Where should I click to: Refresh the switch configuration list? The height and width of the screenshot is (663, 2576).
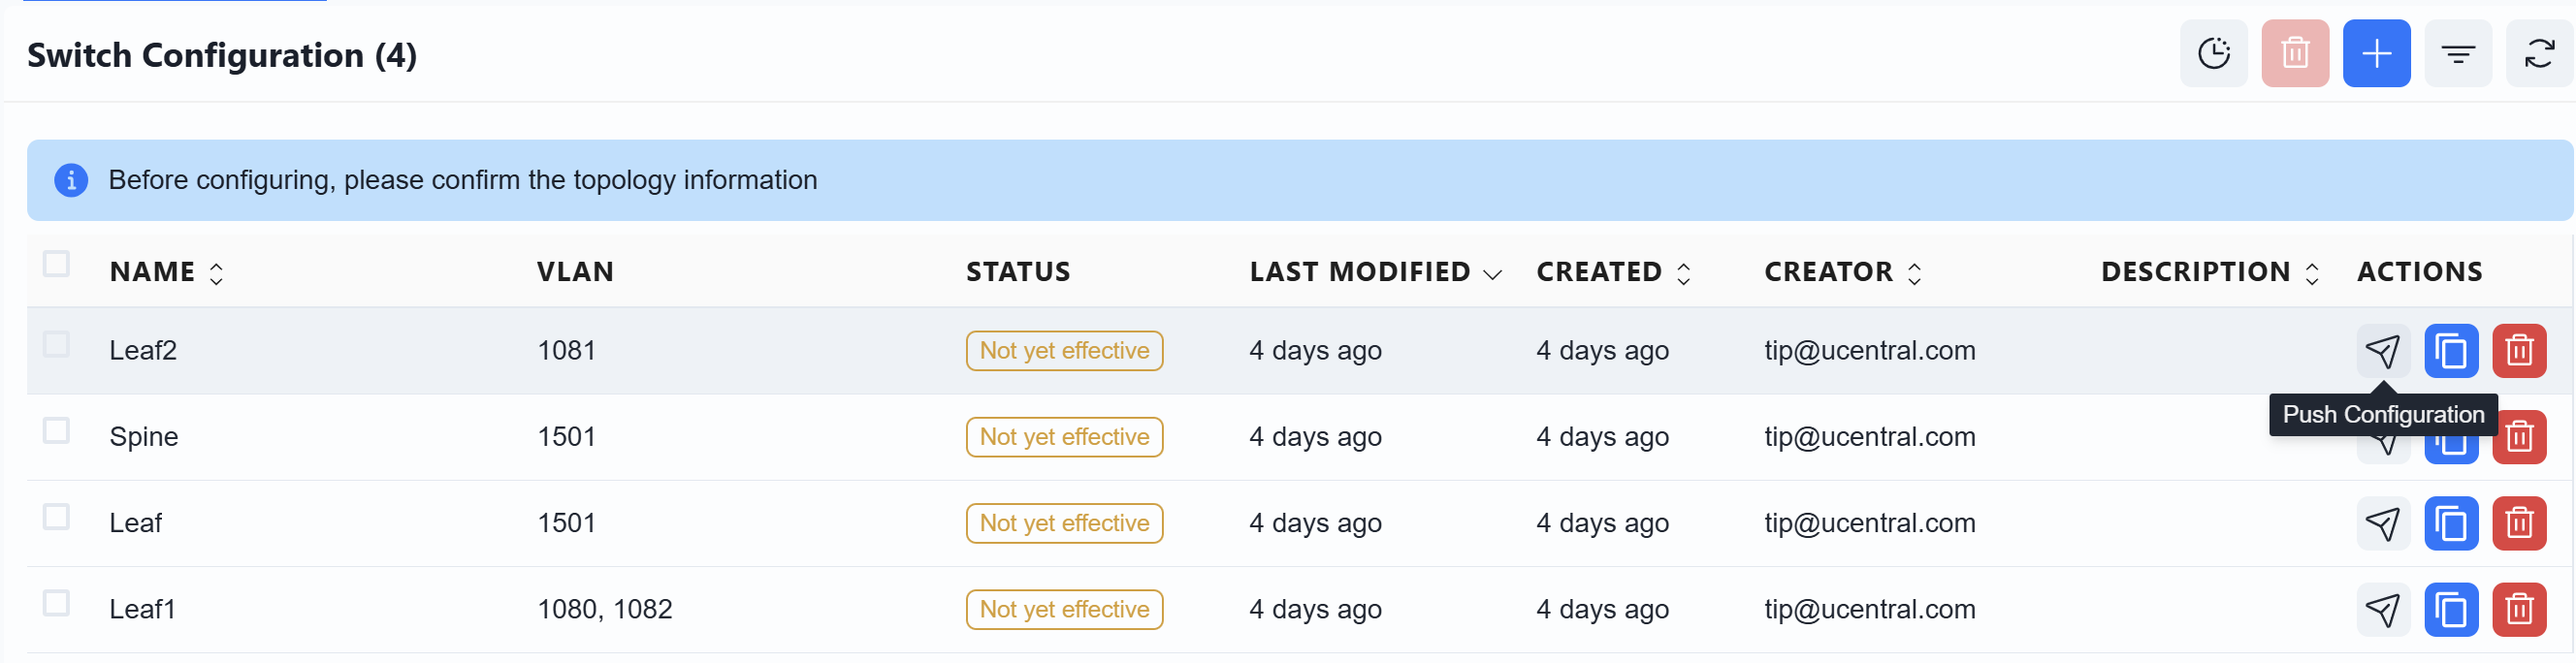[2539, 54]
